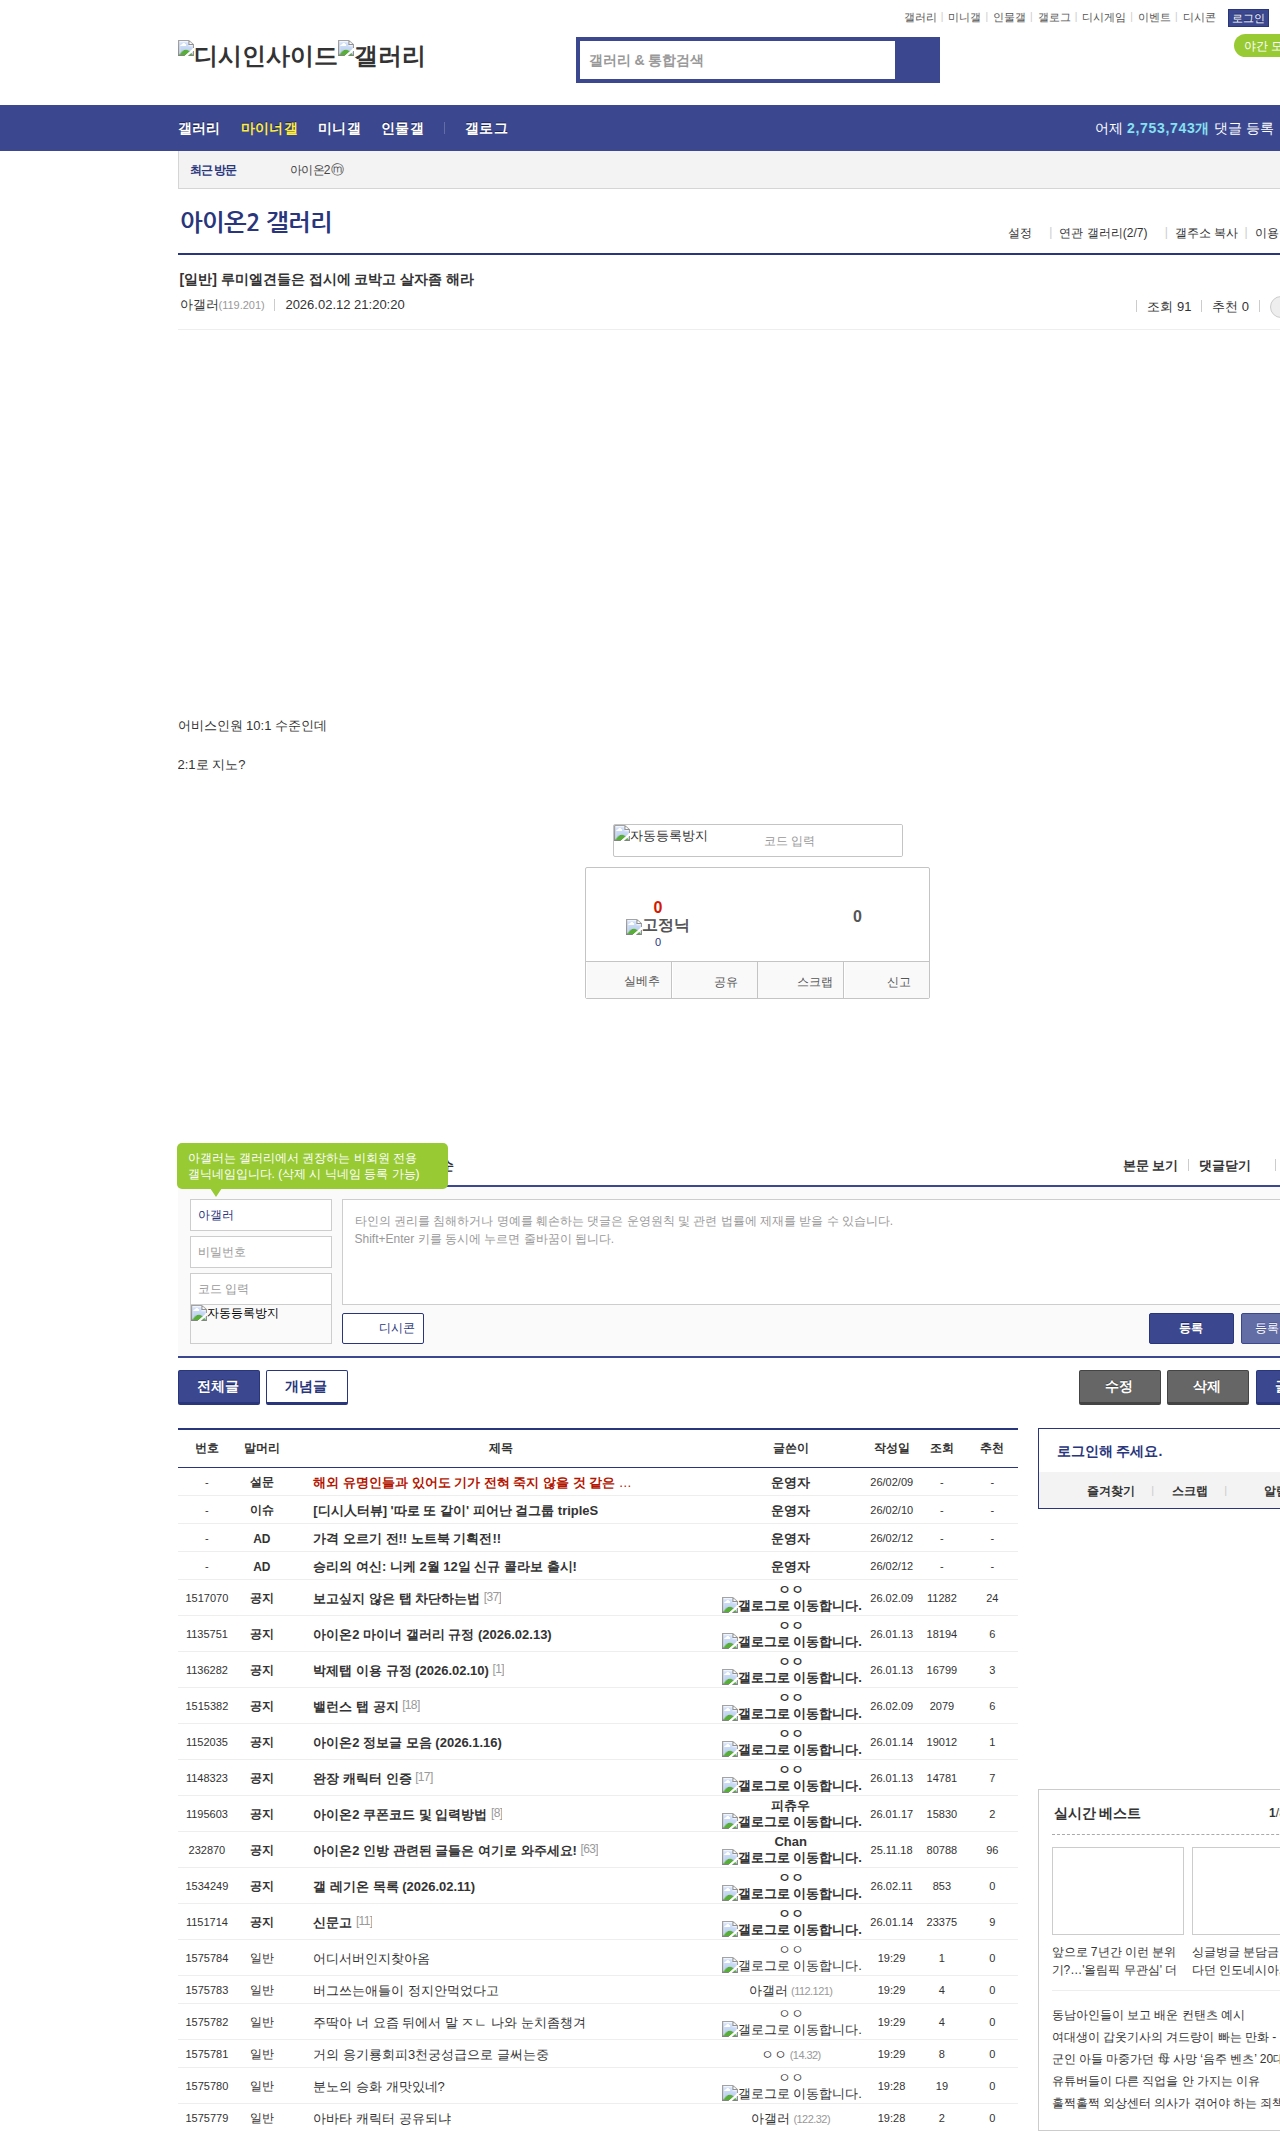The image size is (1280, 2131).
Task: Open gallog icon on post row 1152035
Action: (x=791, y=1750)
